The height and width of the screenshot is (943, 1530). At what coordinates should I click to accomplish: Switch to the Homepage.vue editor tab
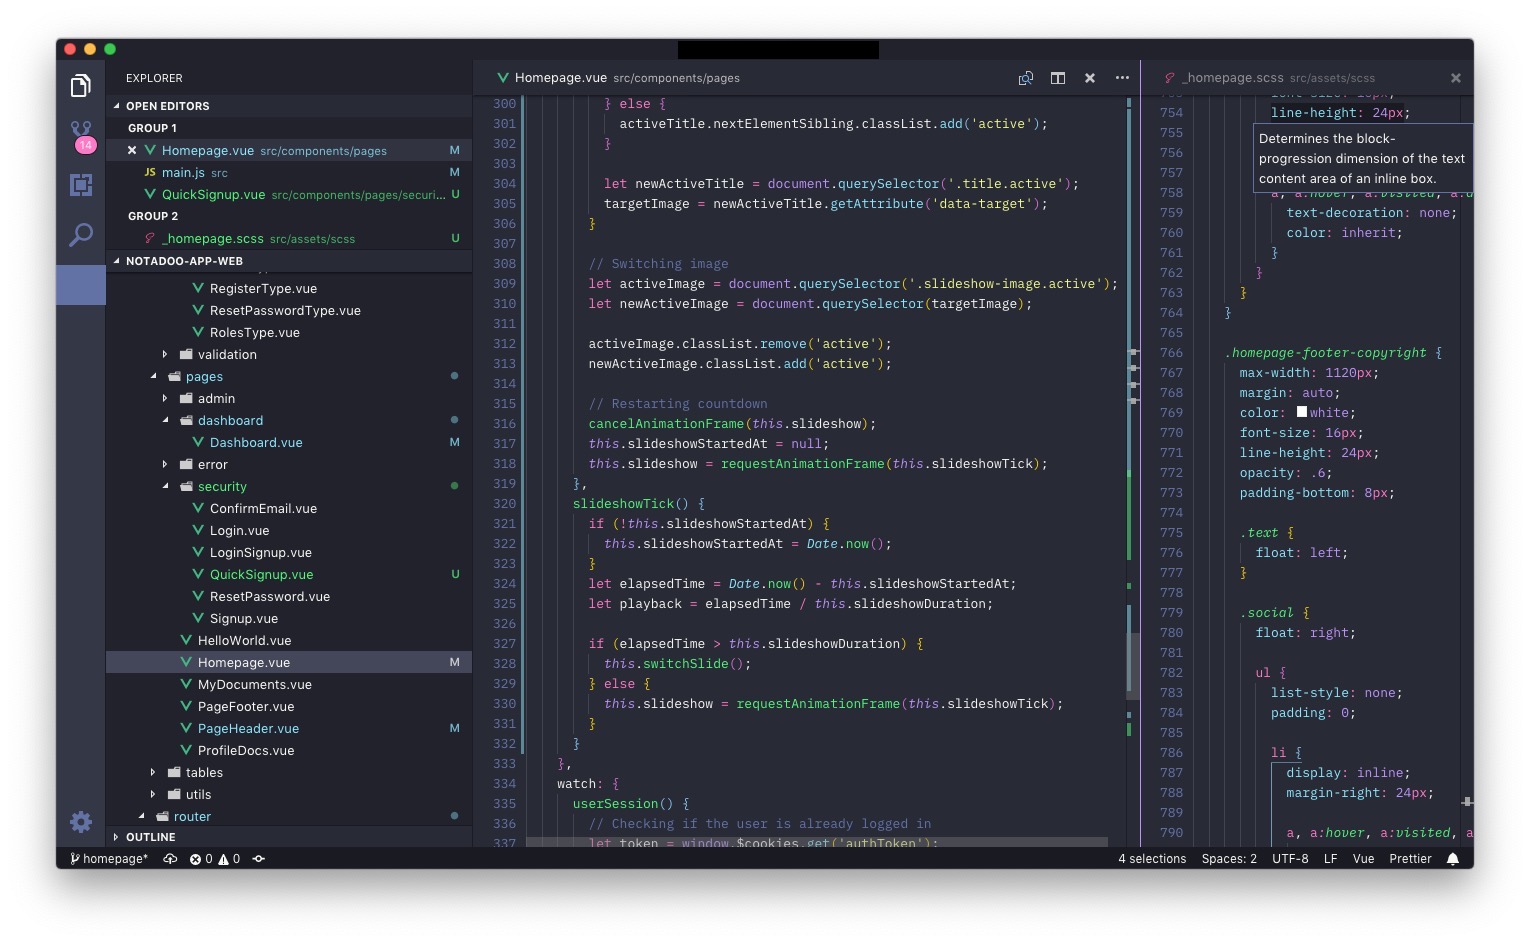click(x=560, y=78)
